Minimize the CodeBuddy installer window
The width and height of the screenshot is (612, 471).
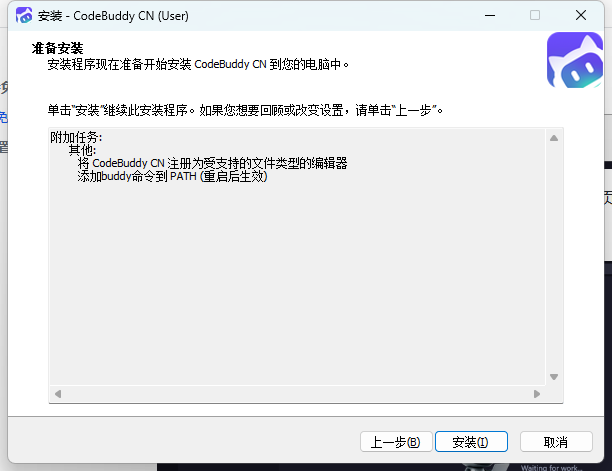(490, 16)
